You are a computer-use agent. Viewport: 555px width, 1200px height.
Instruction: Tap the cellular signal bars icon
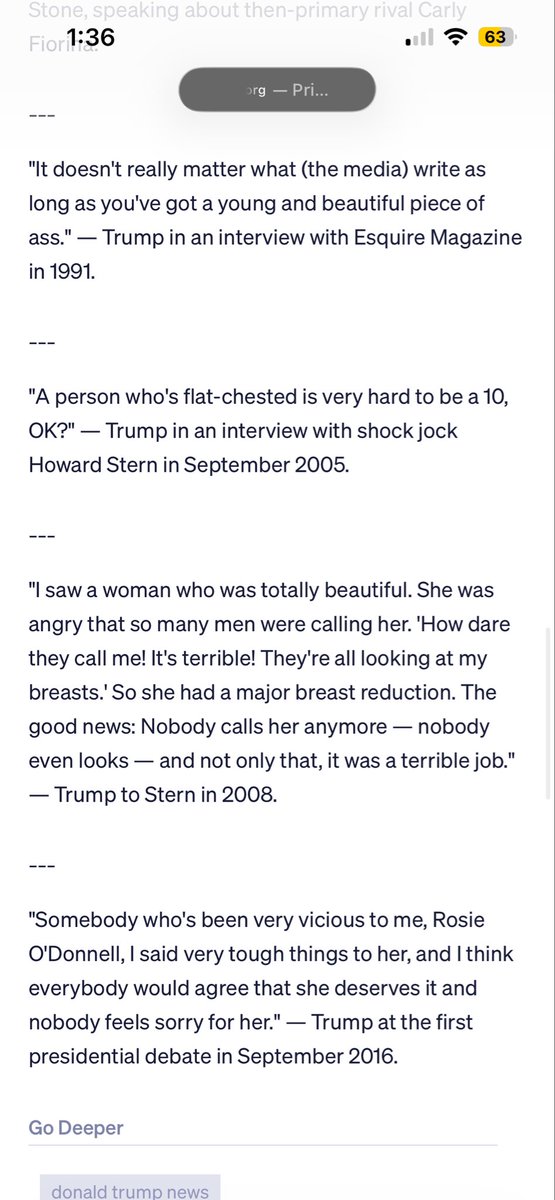[421, 39]
